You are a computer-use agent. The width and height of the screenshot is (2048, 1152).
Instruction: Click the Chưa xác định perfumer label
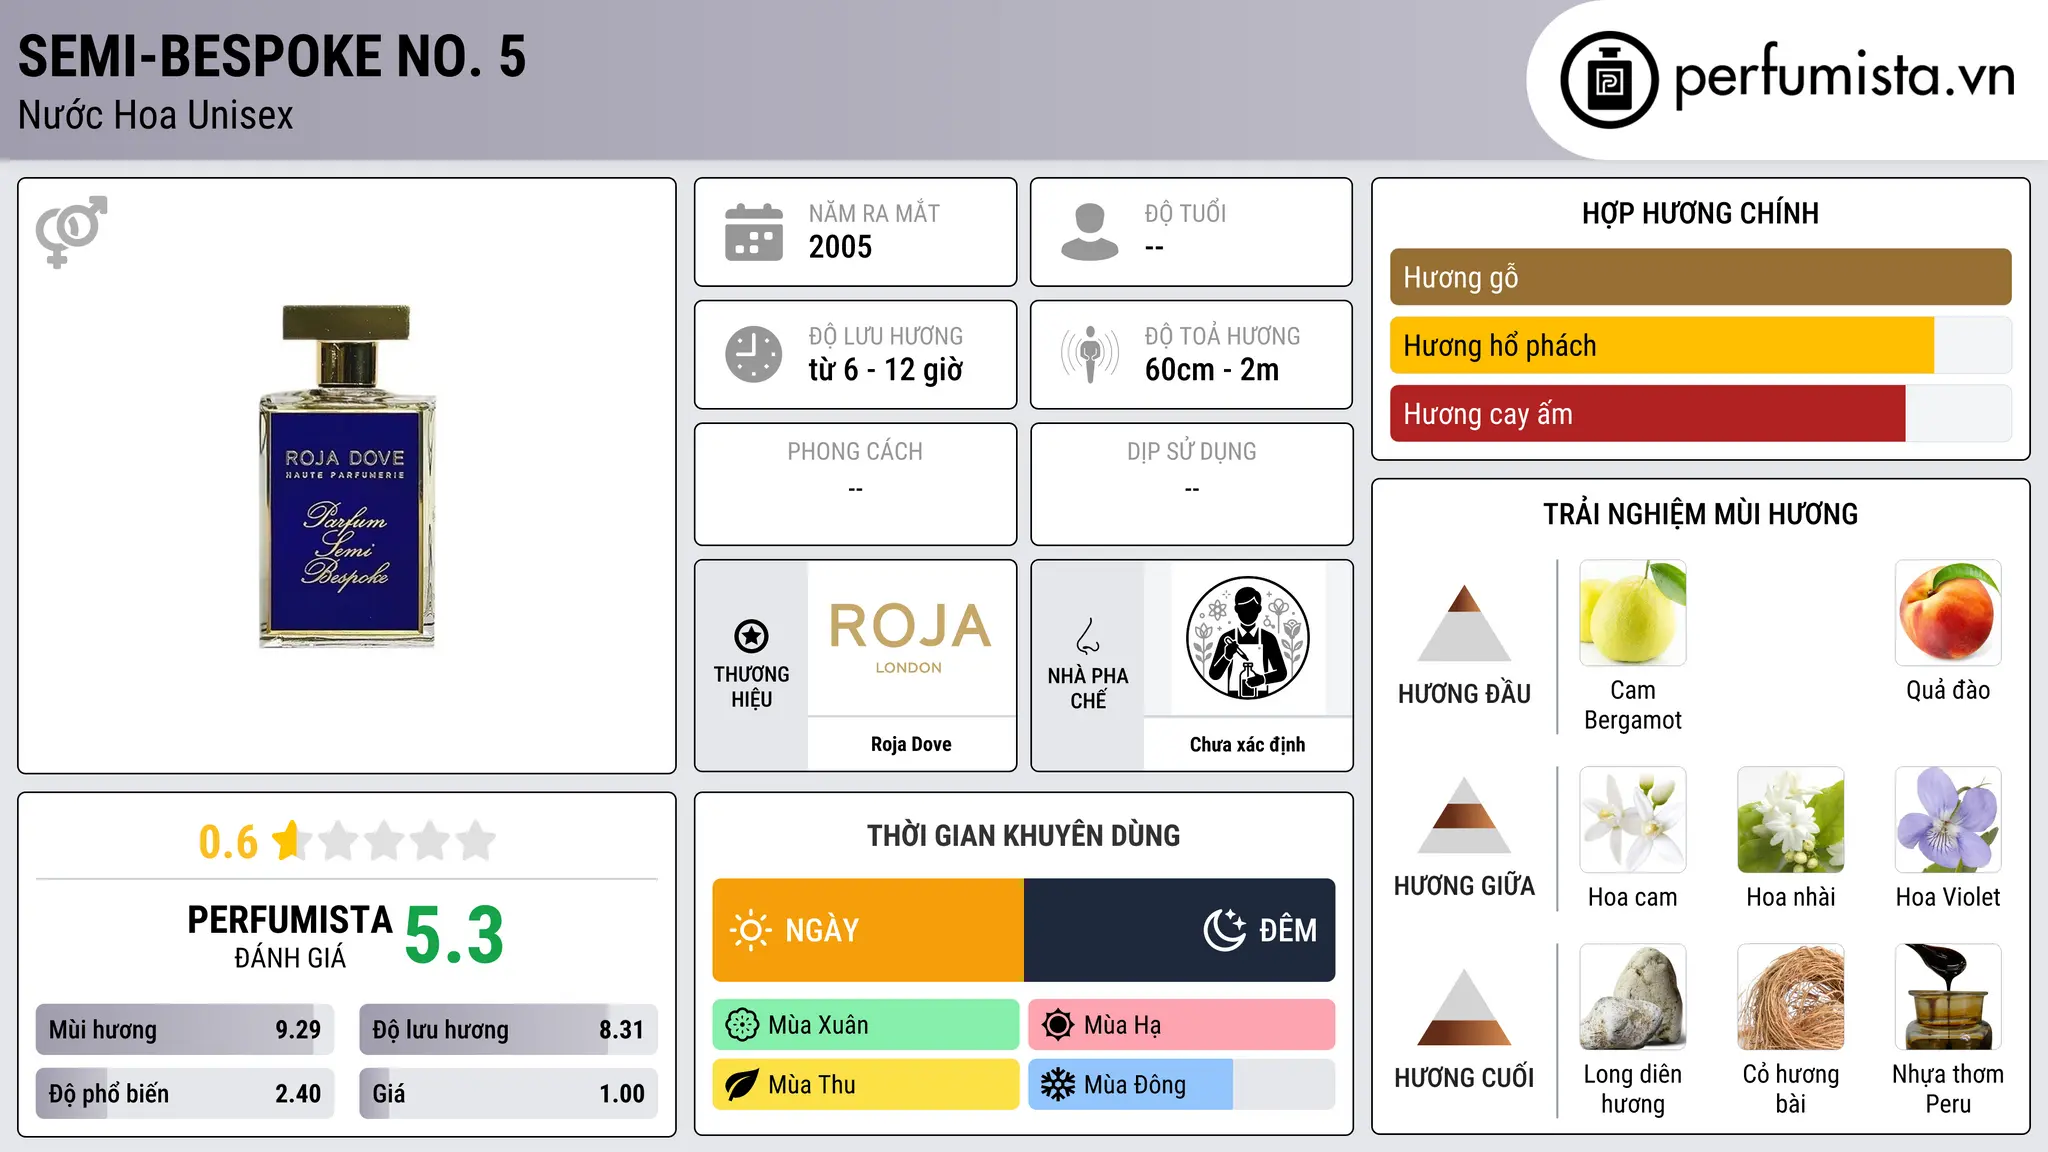pyautogui.click(x=1247, y=744)
